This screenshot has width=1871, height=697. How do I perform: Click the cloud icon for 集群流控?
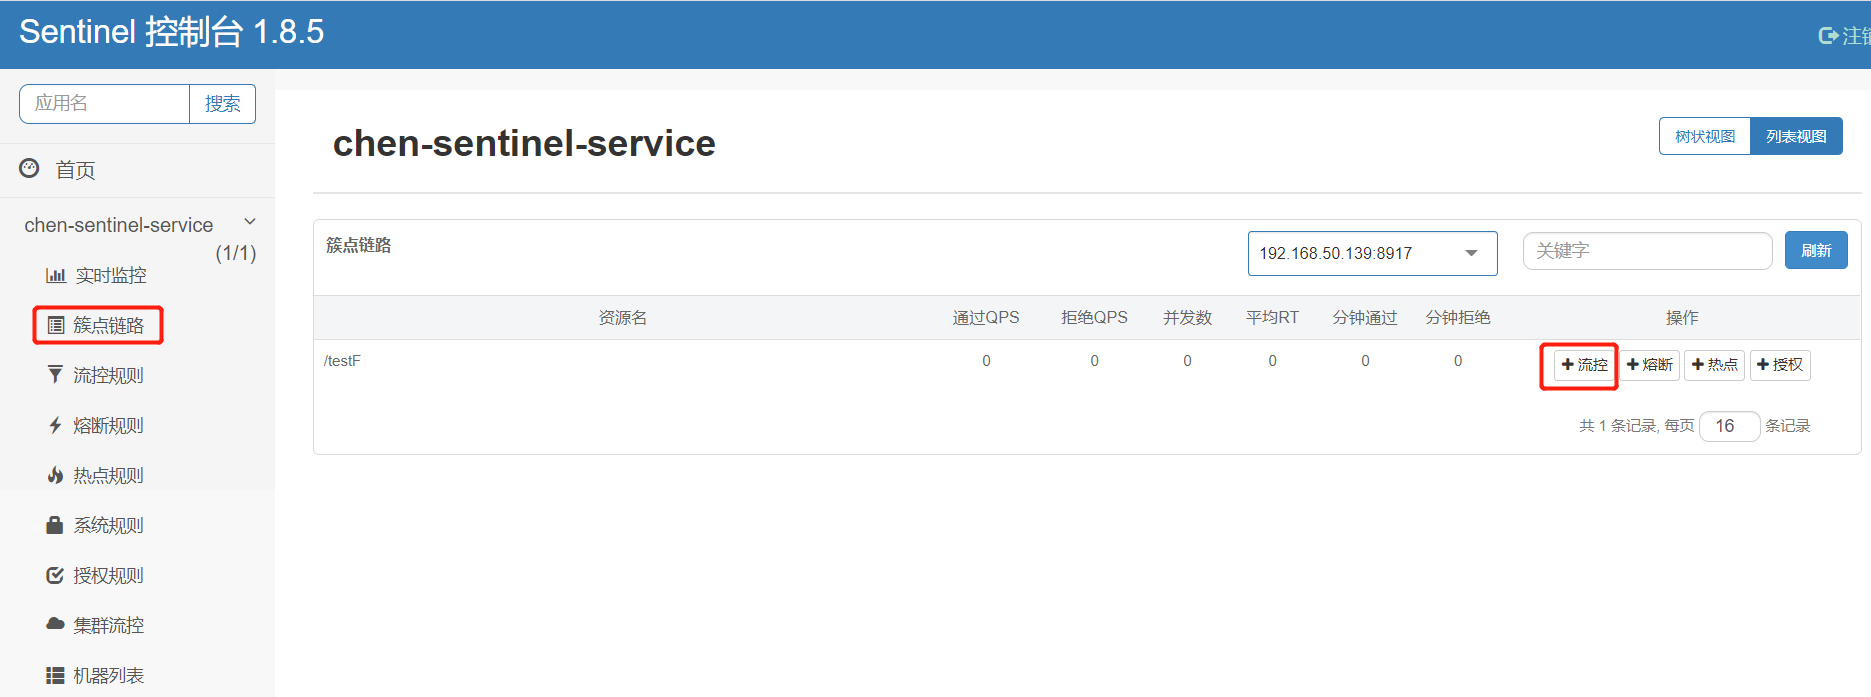pyautogui.click(x=55, y=624)
